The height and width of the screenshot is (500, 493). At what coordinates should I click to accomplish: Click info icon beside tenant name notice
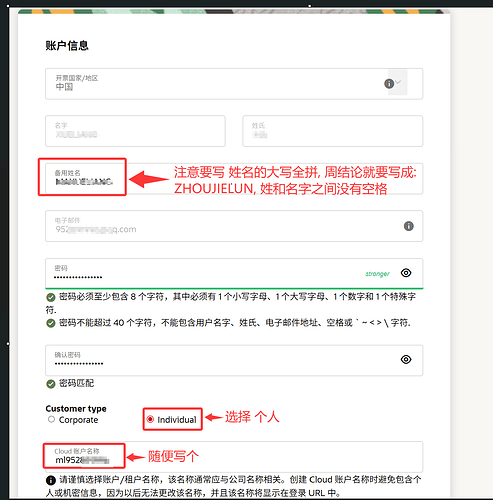click(51, 480)
